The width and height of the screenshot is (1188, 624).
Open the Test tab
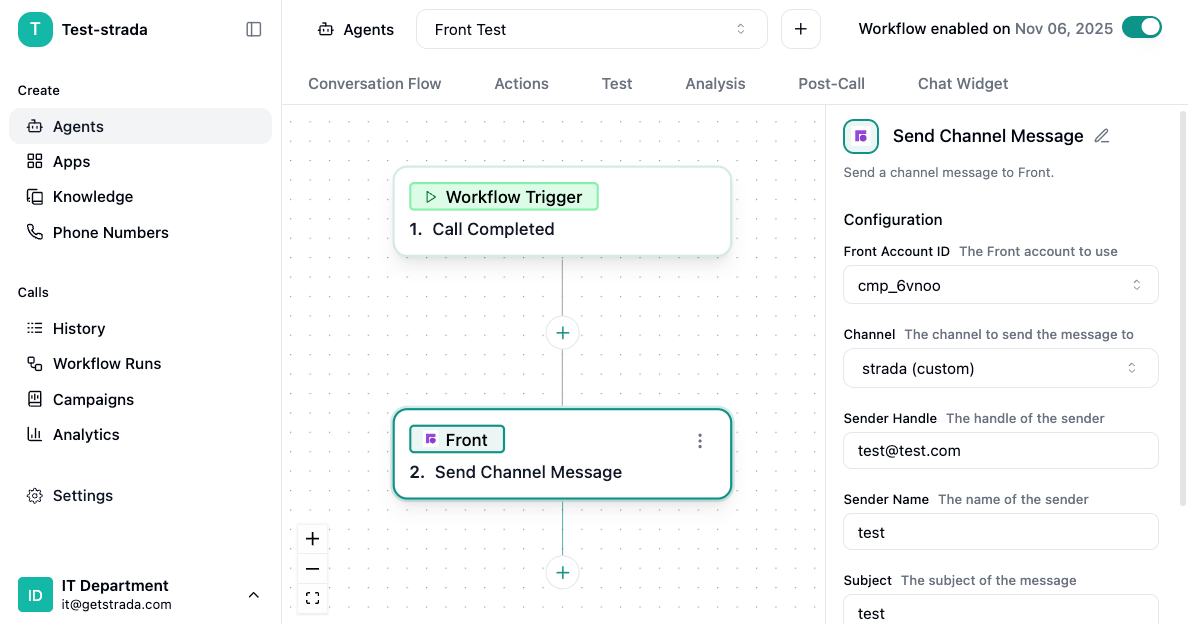click(617, 84)
